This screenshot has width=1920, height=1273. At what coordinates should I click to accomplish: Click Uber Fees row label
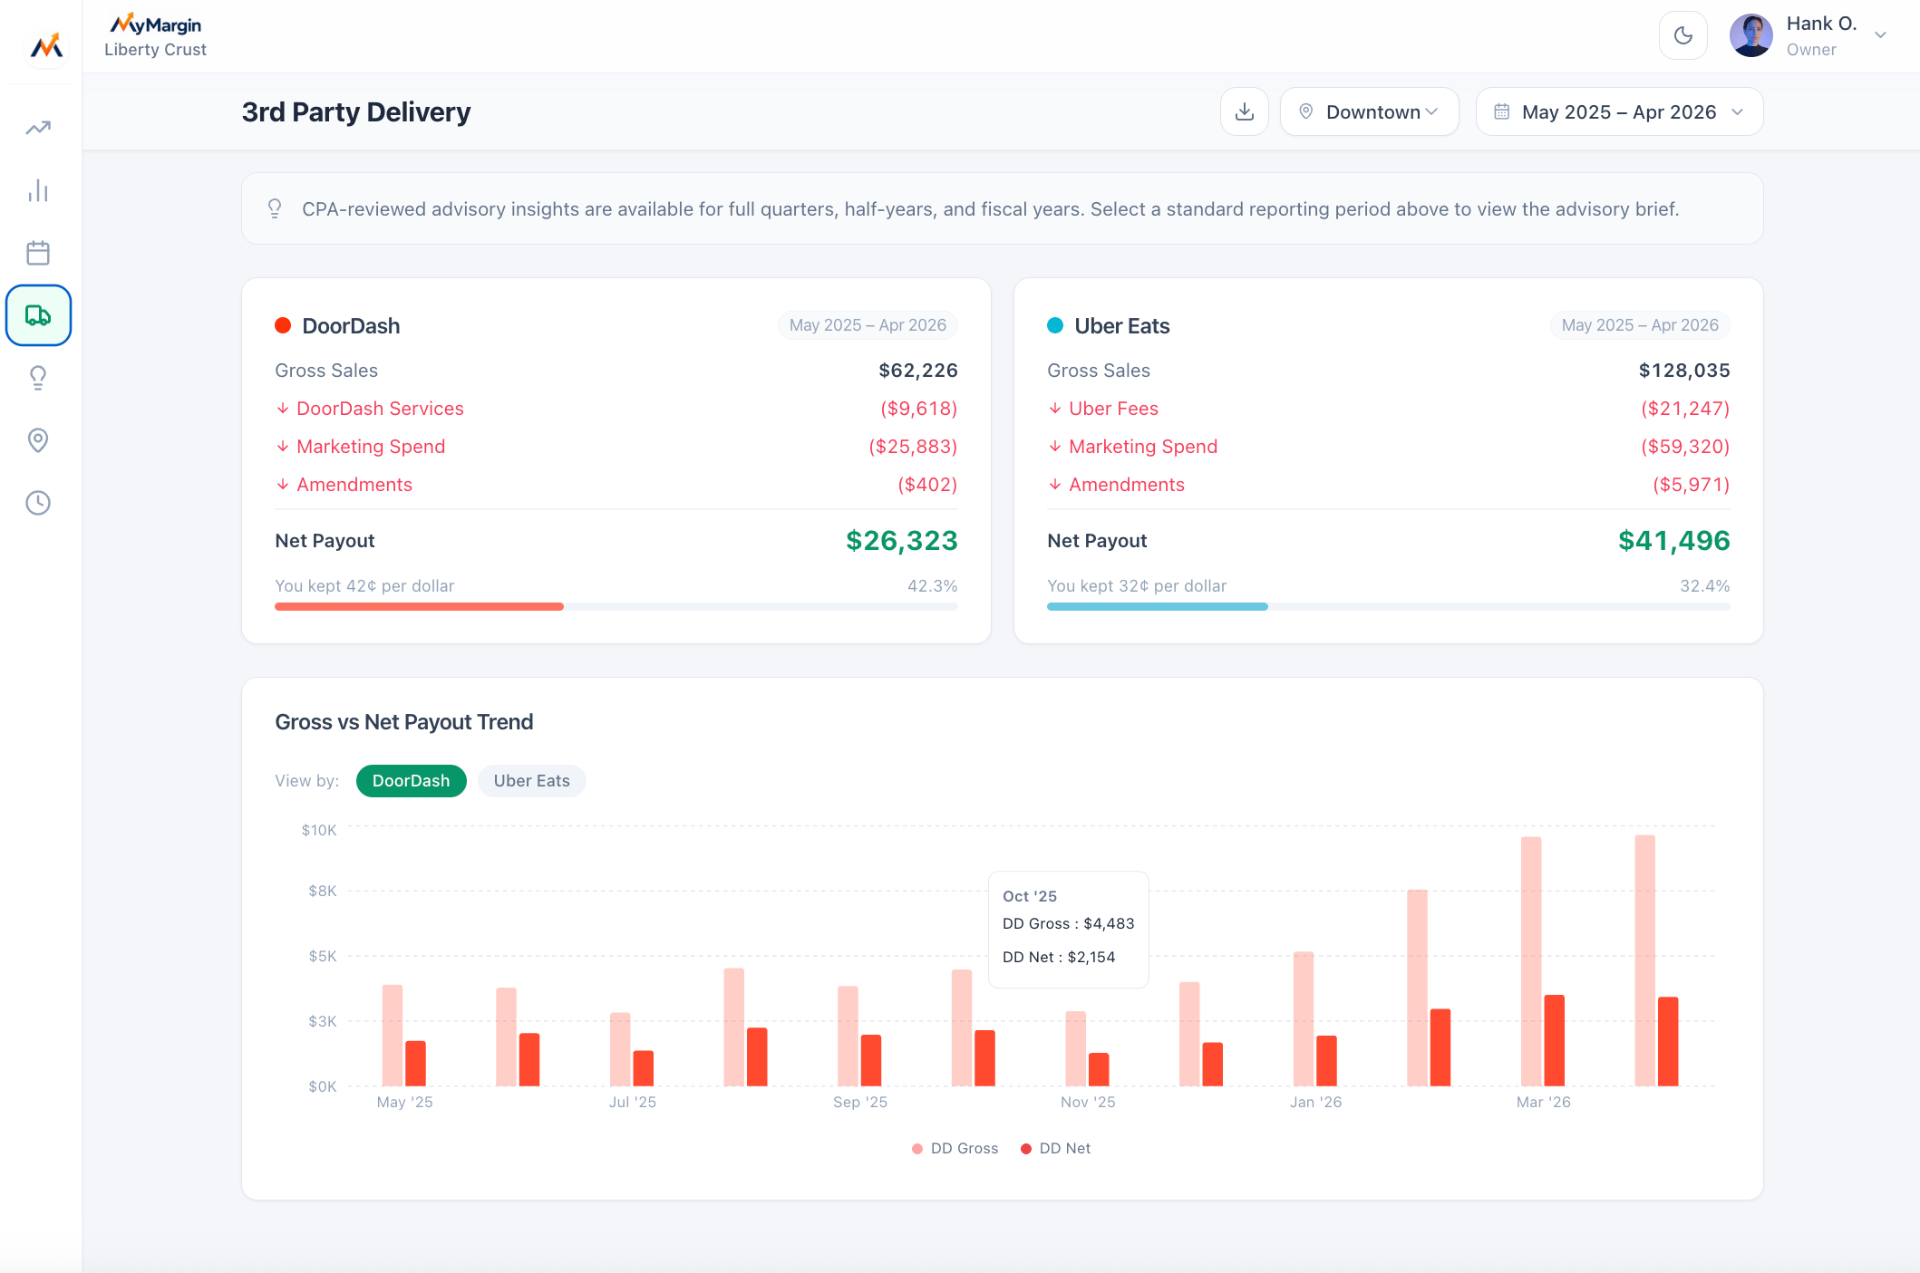point(1113,408)
